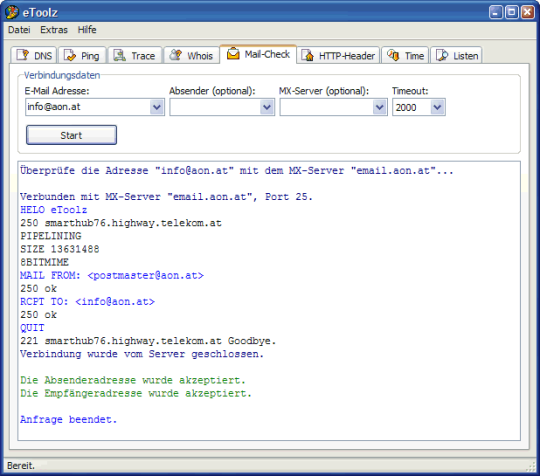Click the Listen tab icon
The image size is (540, 476).
(x=442, y=55)
